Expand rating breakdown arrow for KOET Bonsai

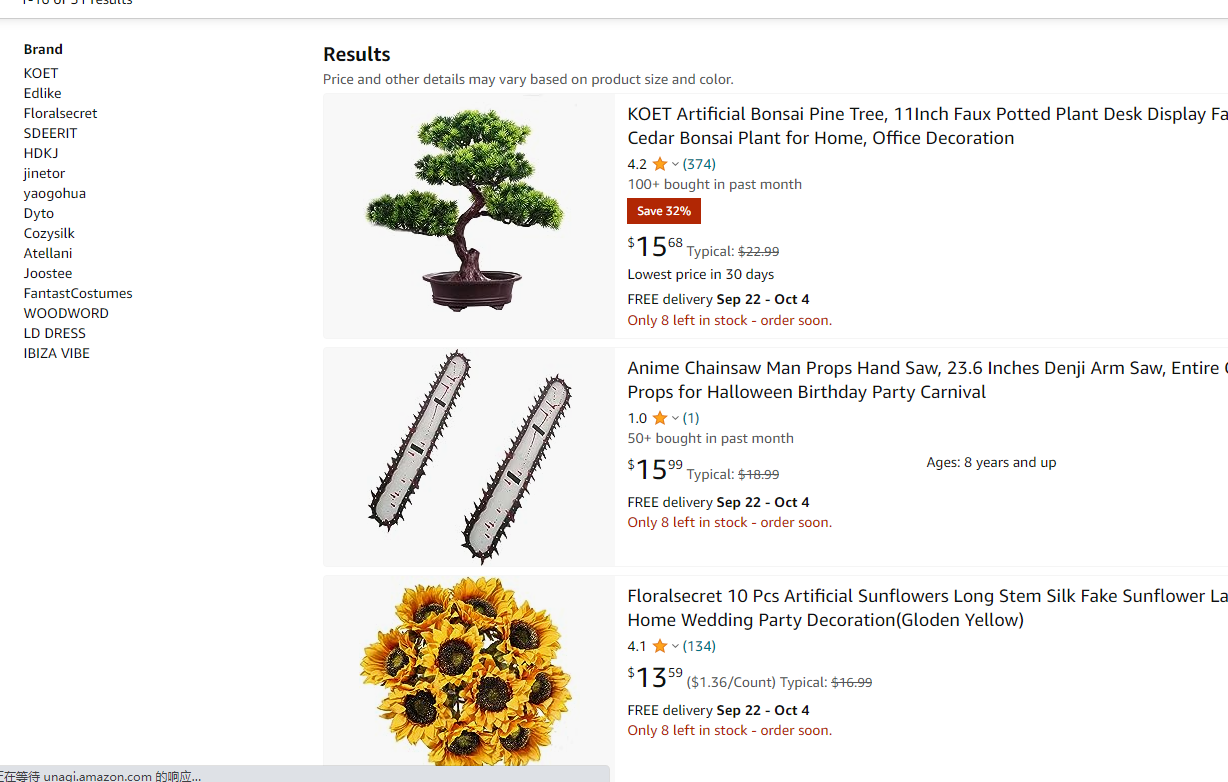pos(675,164)
